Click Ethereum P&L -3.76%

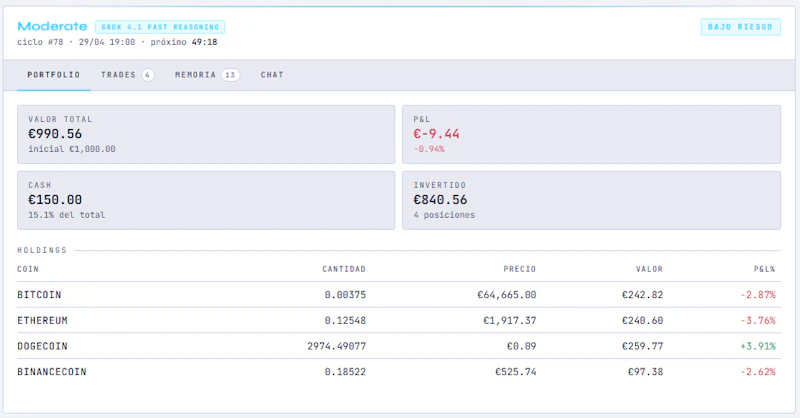pos(758,321)
